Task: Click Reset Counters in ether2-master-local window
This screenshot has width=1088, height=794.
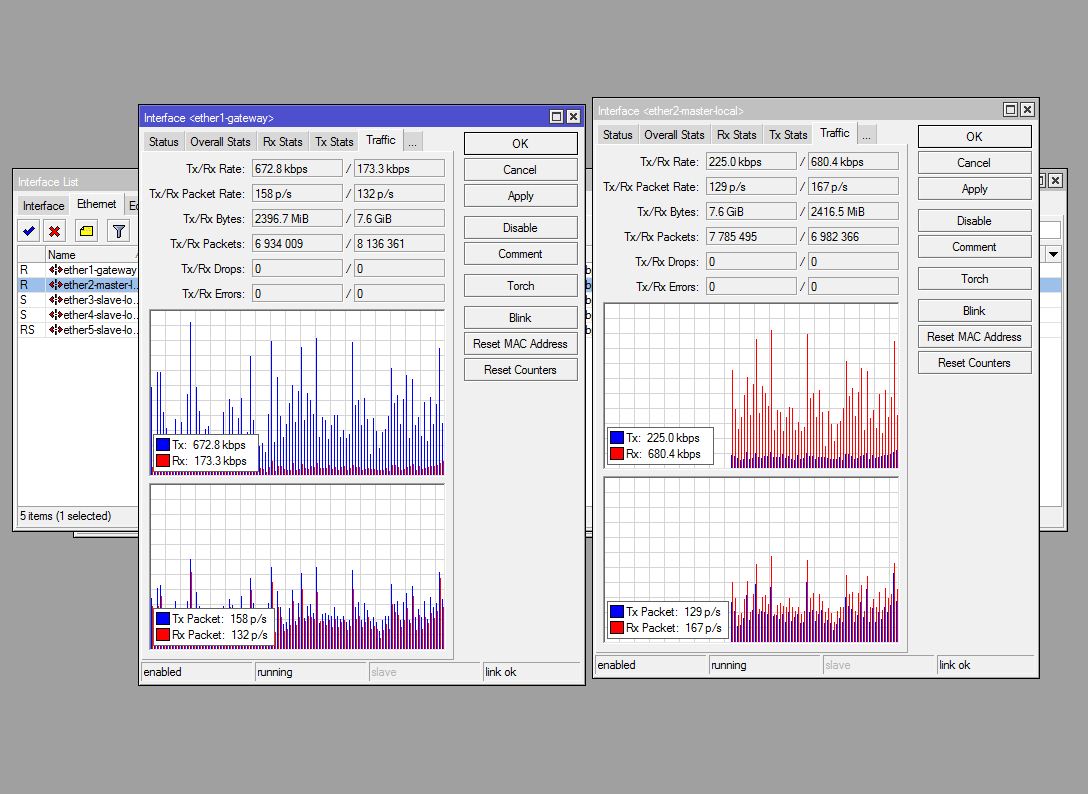Action: (x=974, y=362)
